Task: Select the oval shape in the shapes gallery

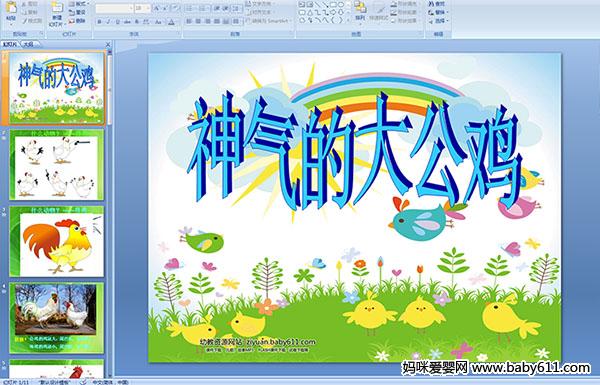Action: coord(342,5)
